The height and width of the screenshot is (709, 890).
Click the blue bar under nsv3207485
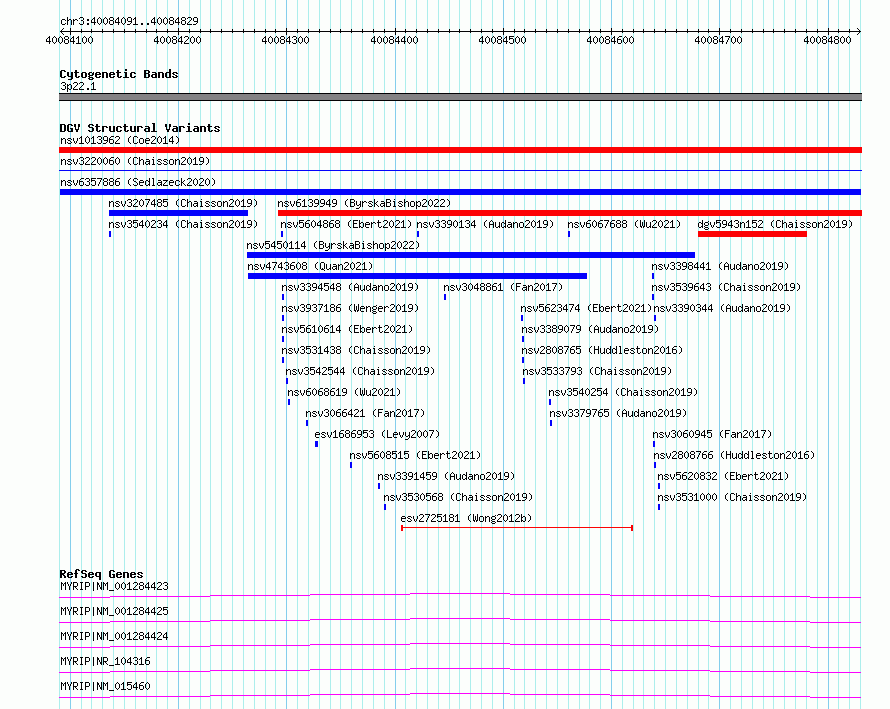click(x=178, y=213)
